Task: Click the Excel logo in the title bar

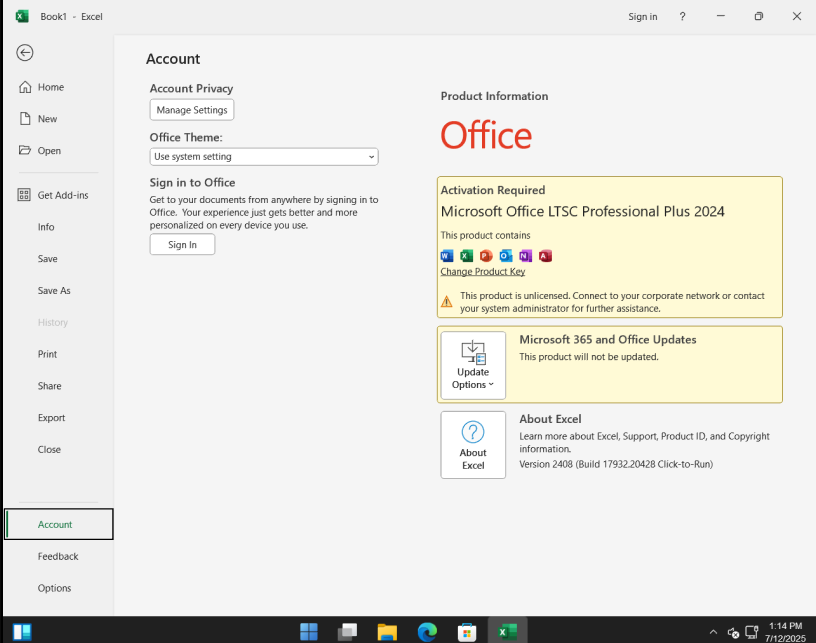Action: 22,16
